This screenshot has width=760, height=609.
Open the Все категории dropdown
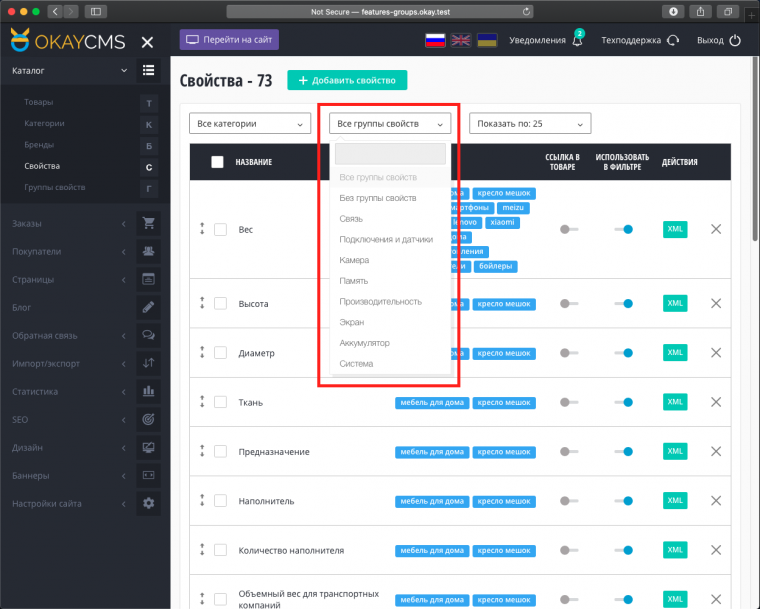point(250,124)
